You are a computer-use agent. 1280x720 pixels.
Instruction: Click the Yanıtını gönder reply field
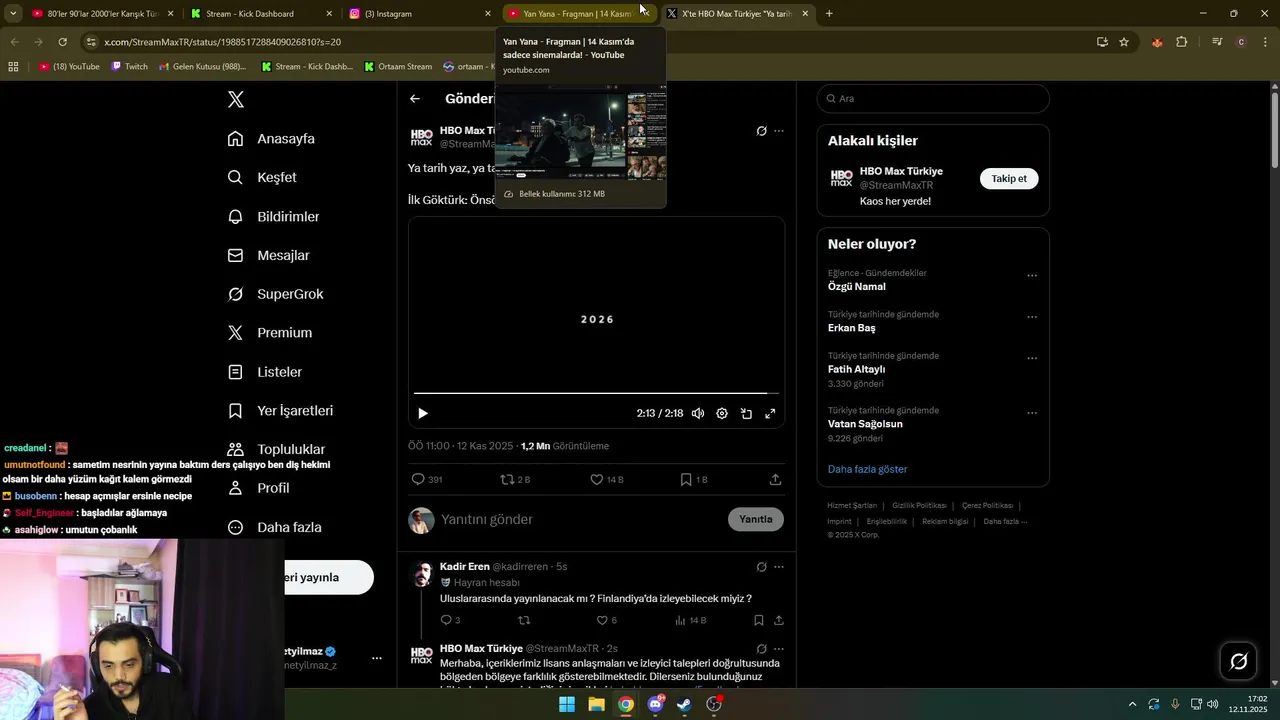coord(580,519)
